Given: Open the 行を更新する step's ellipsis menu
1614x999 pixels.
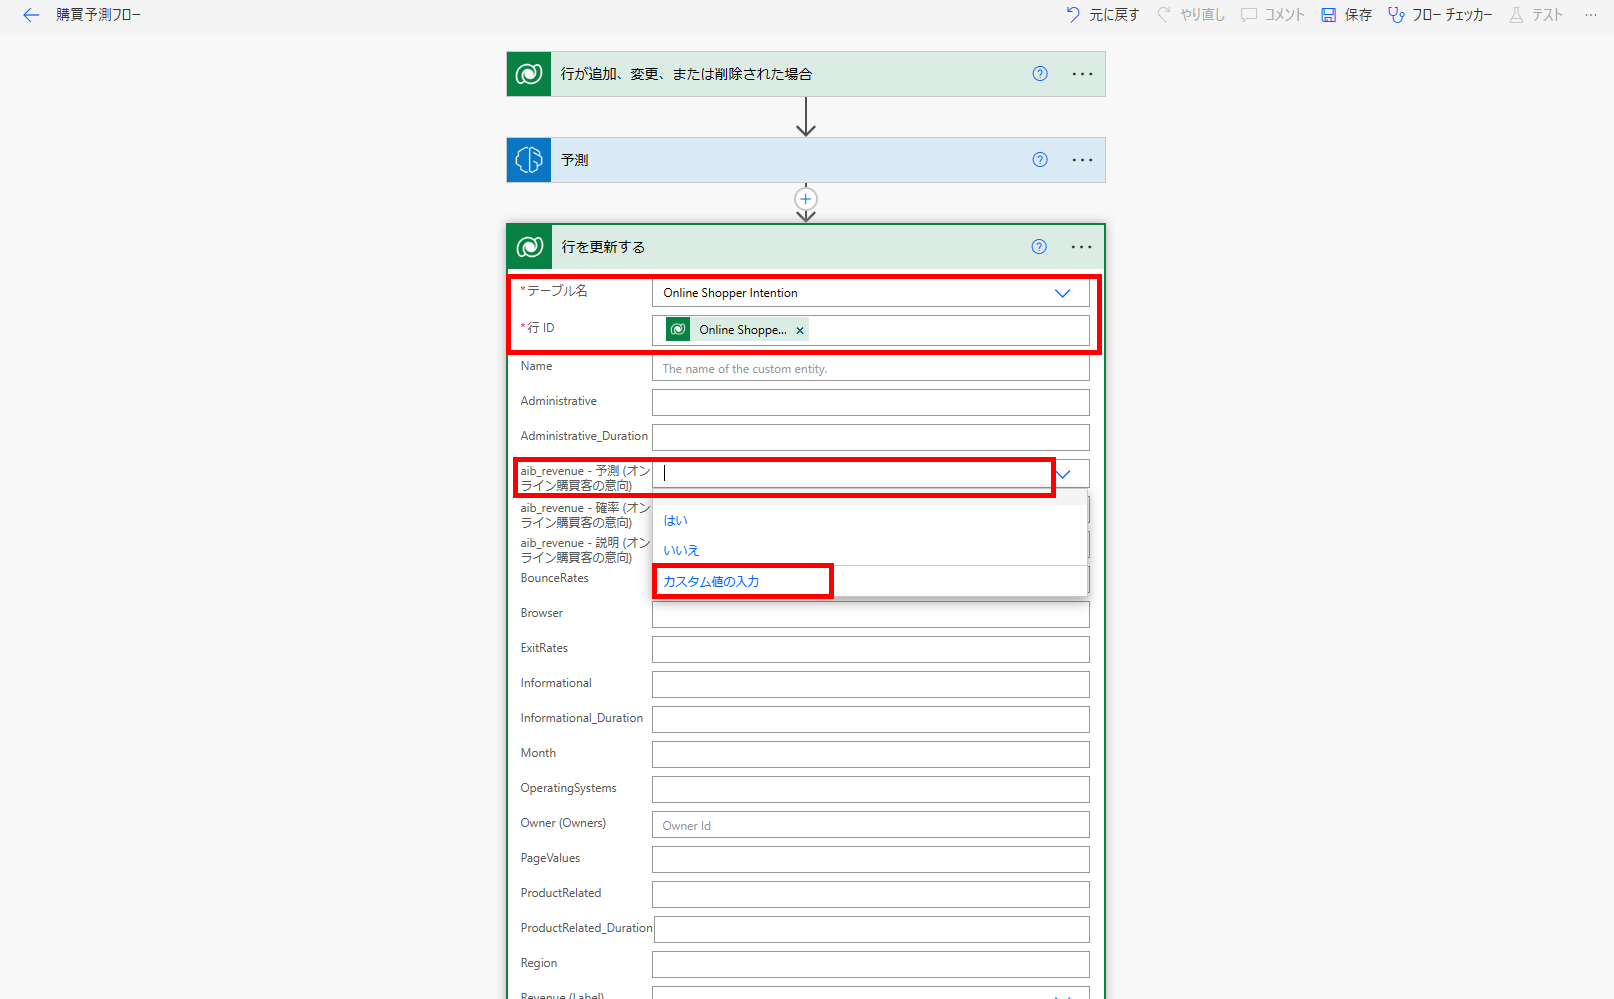Looking at the screenshot, I should pos(1081,247).
